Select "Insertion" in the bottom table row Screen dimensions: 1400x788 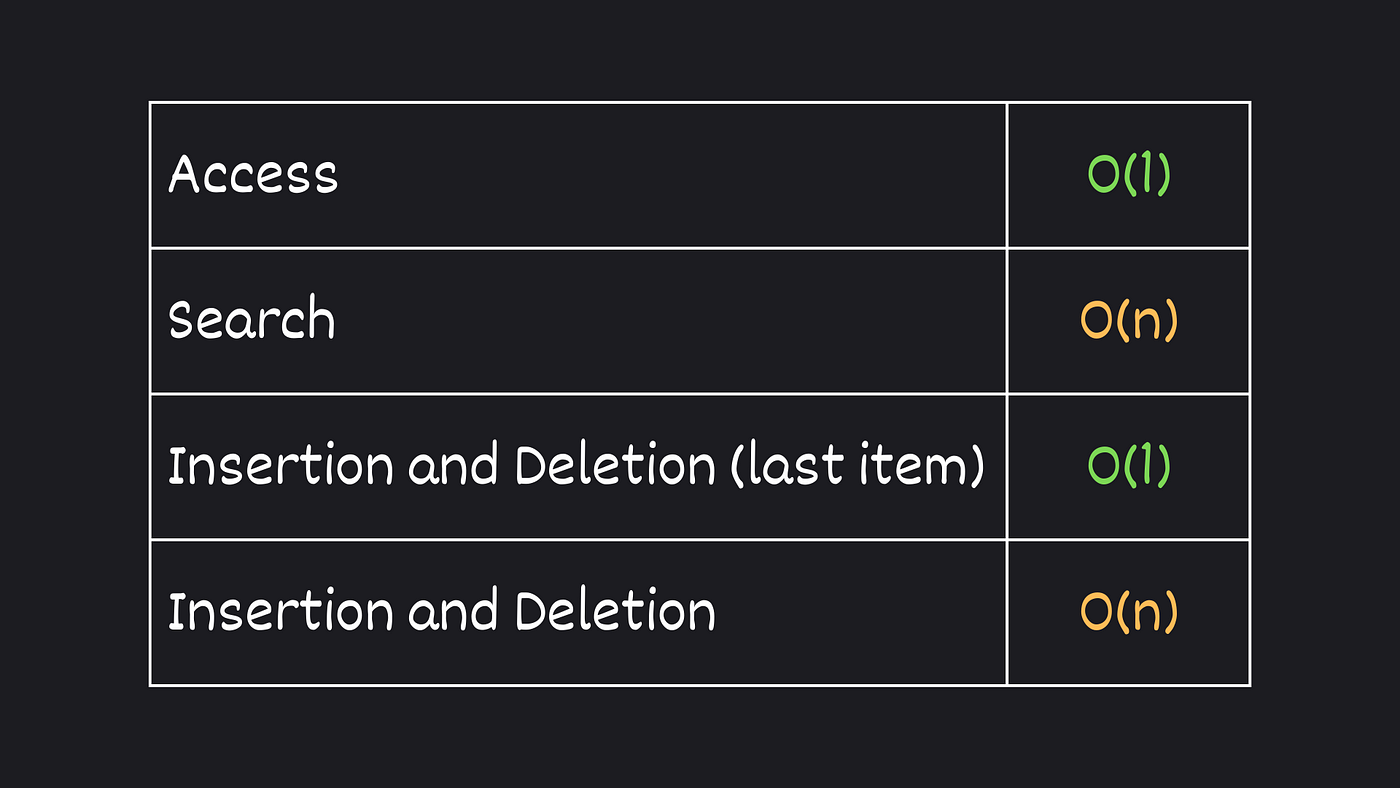pyautogui.click(x=280, y=612)
